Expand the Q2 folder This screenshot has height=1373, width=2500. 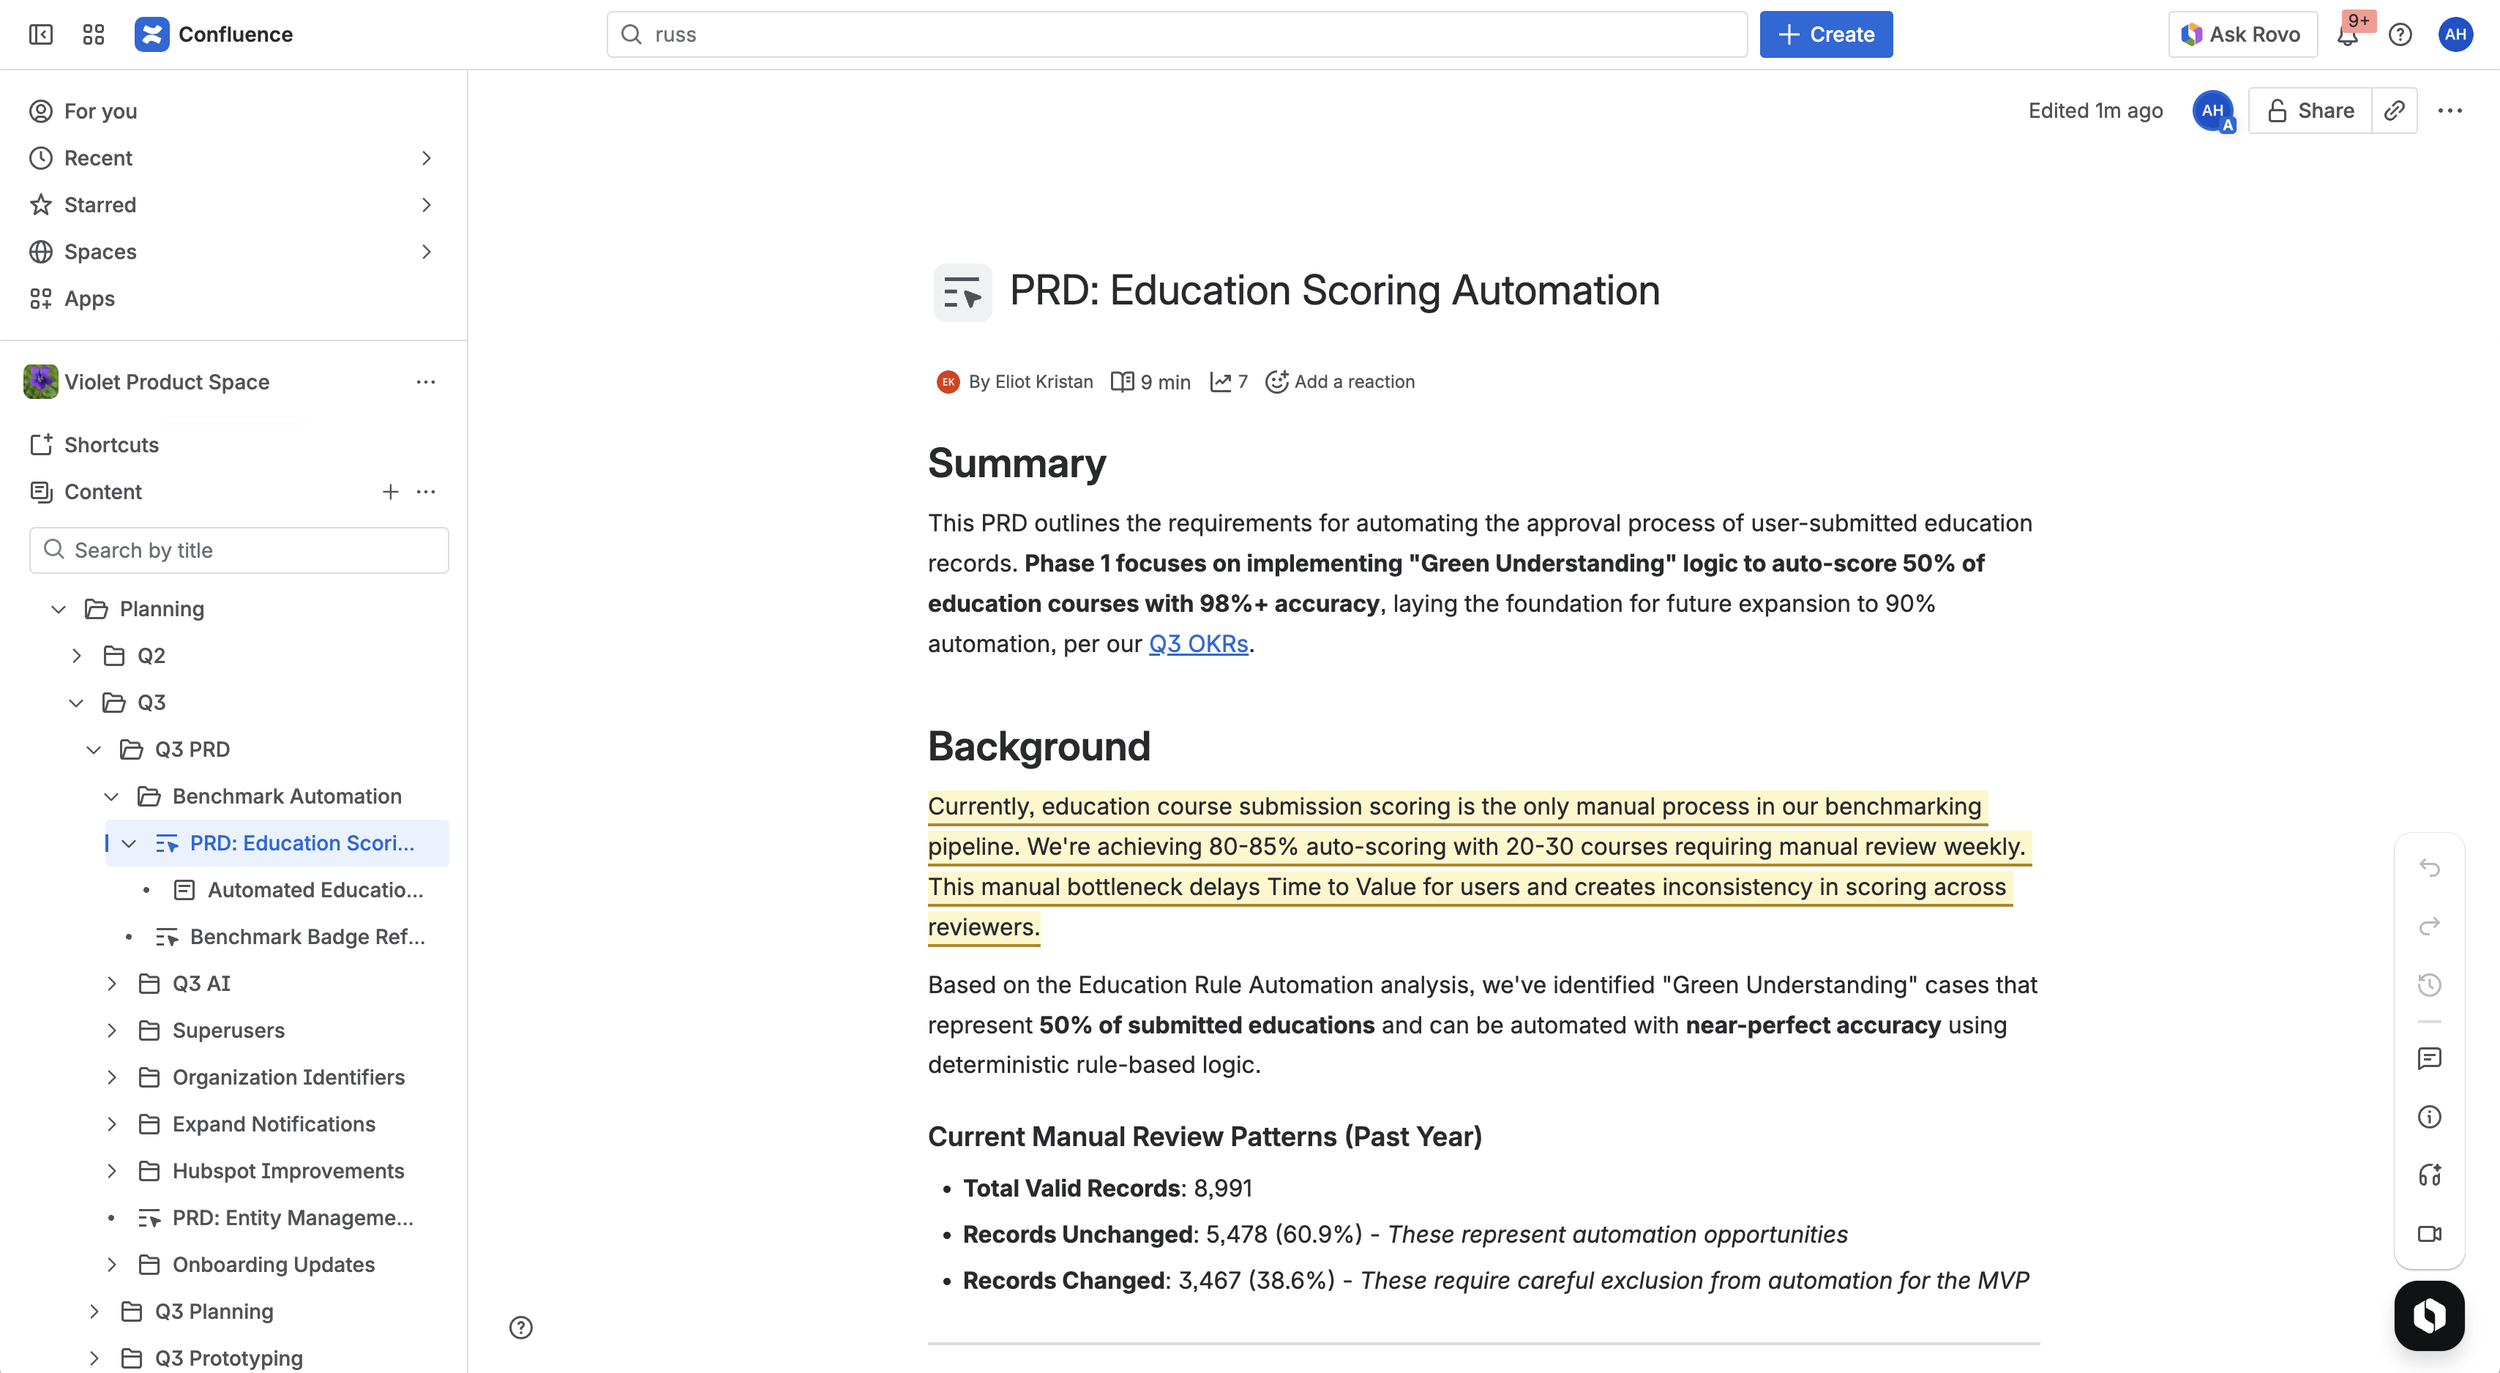tap(77, 655)
